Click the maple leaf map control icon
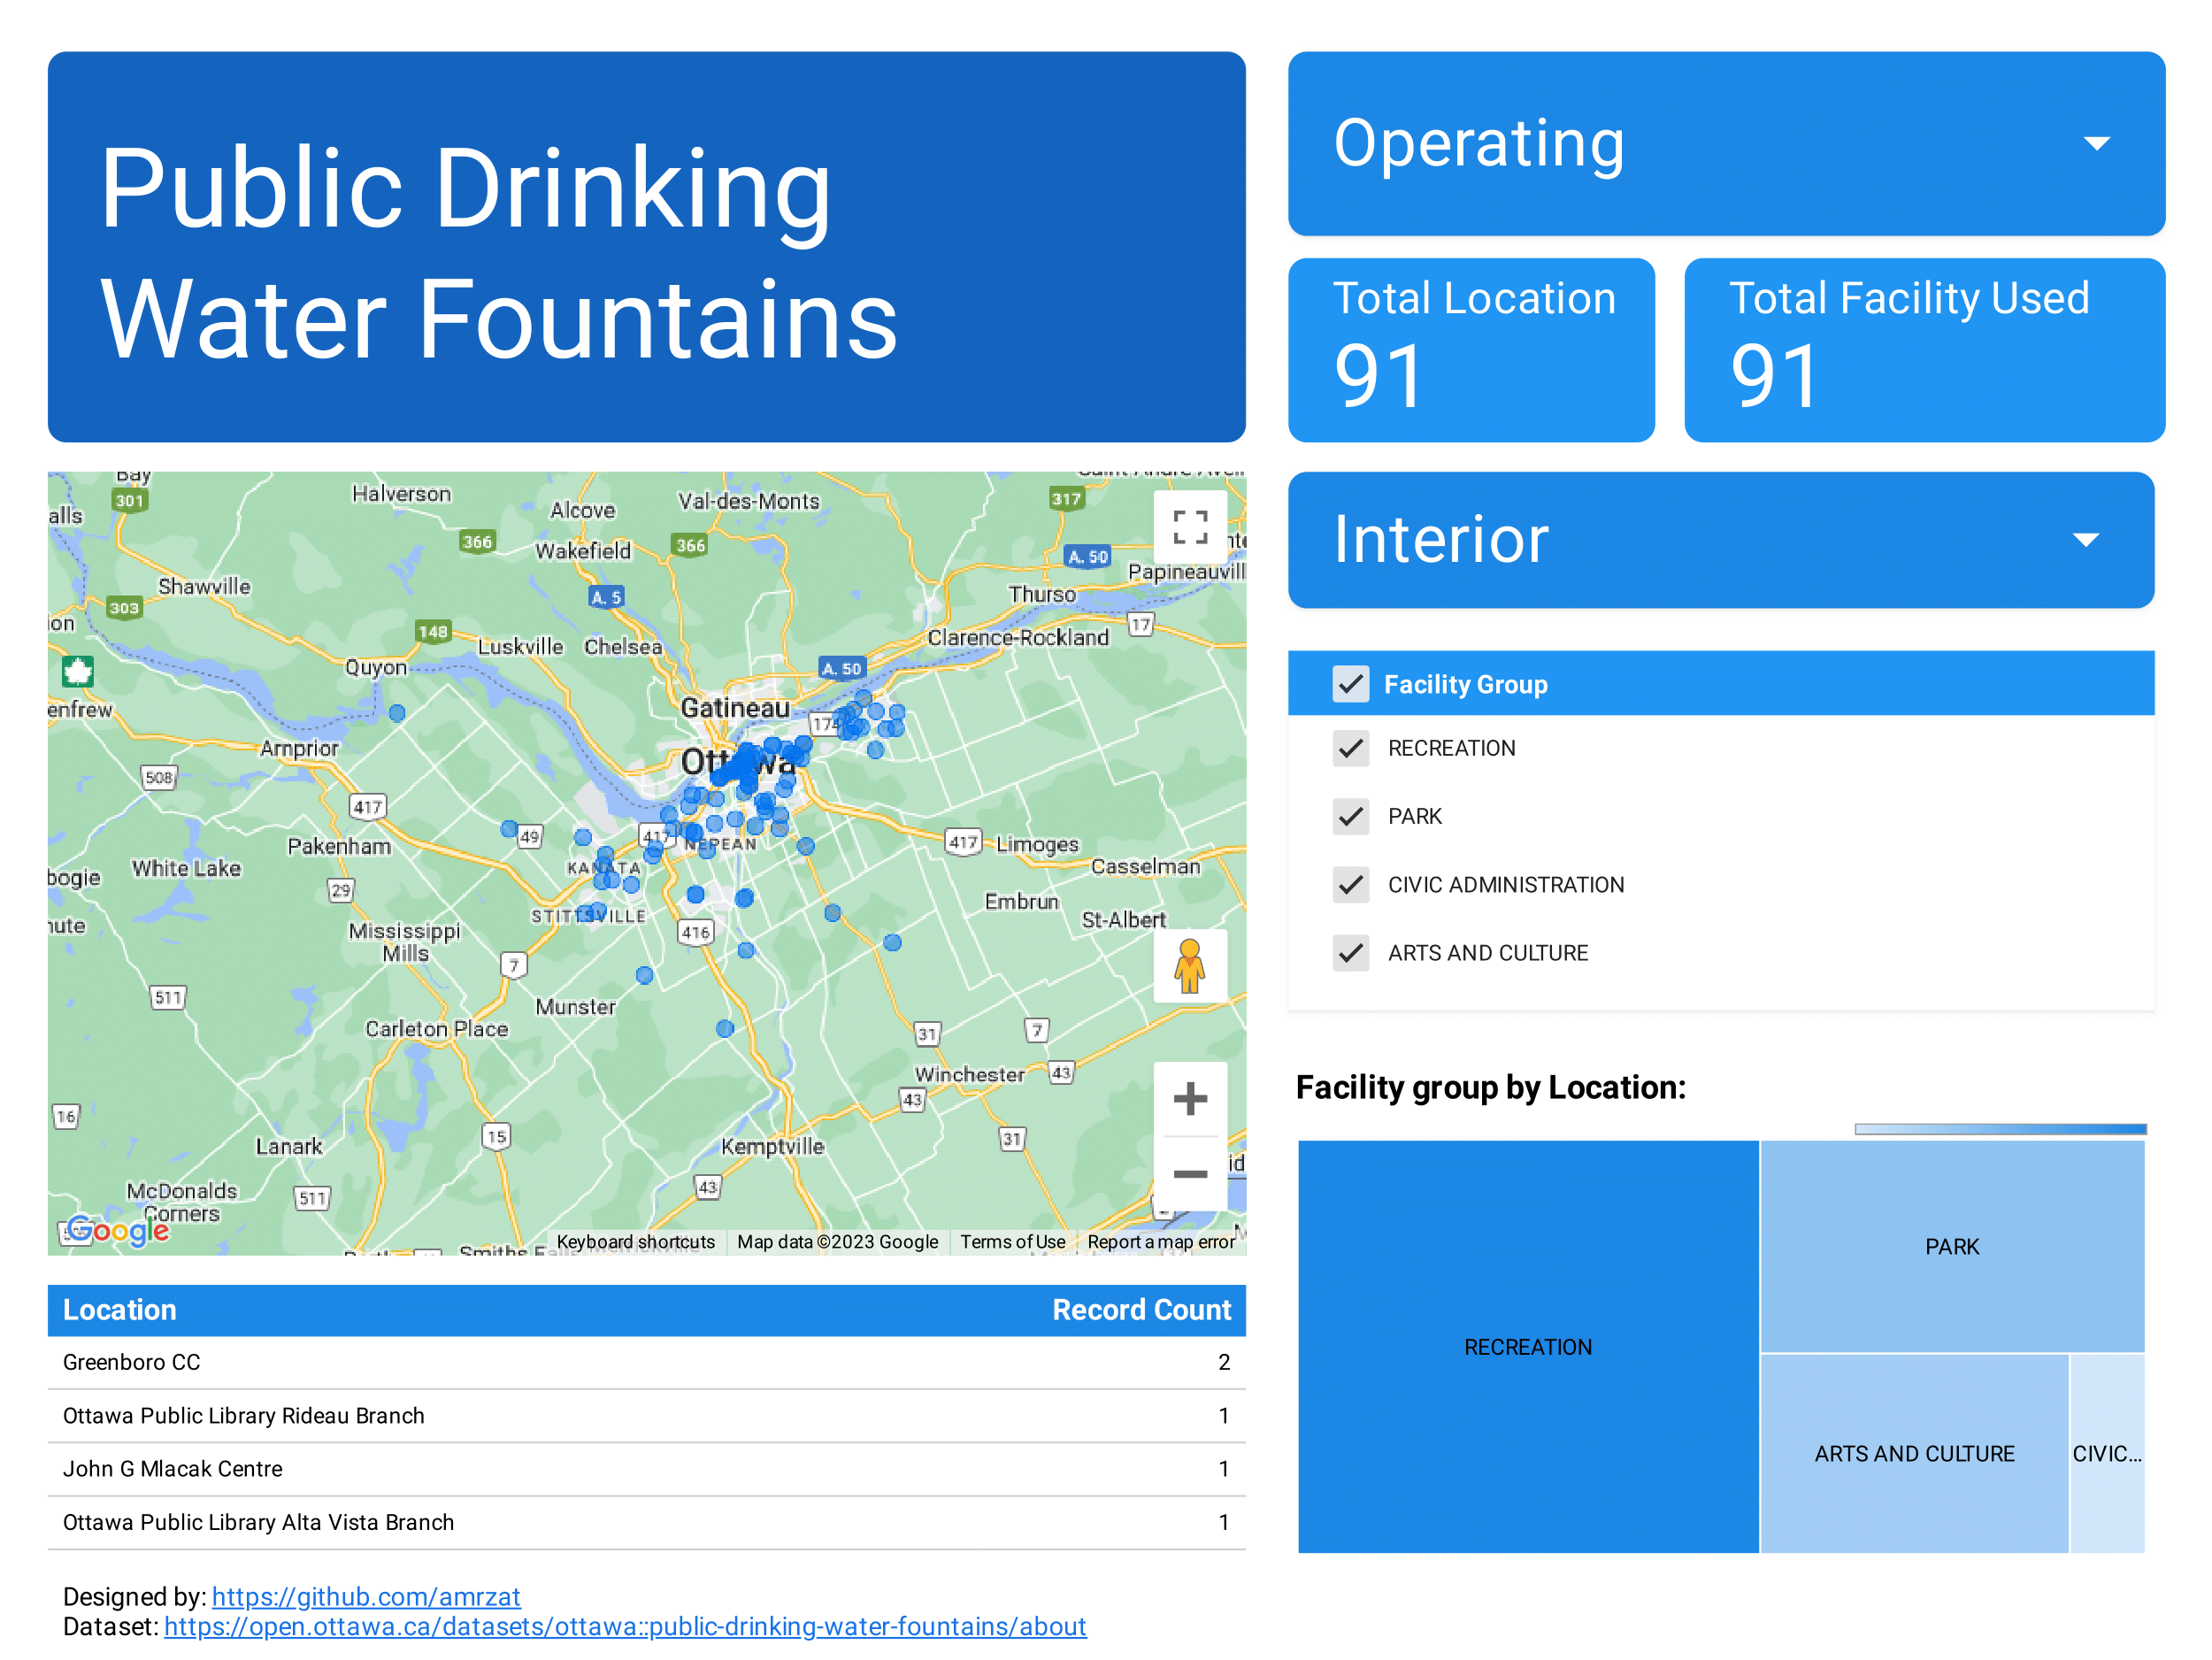This screenshot has width=2212, height=1660. pos(78,672)
